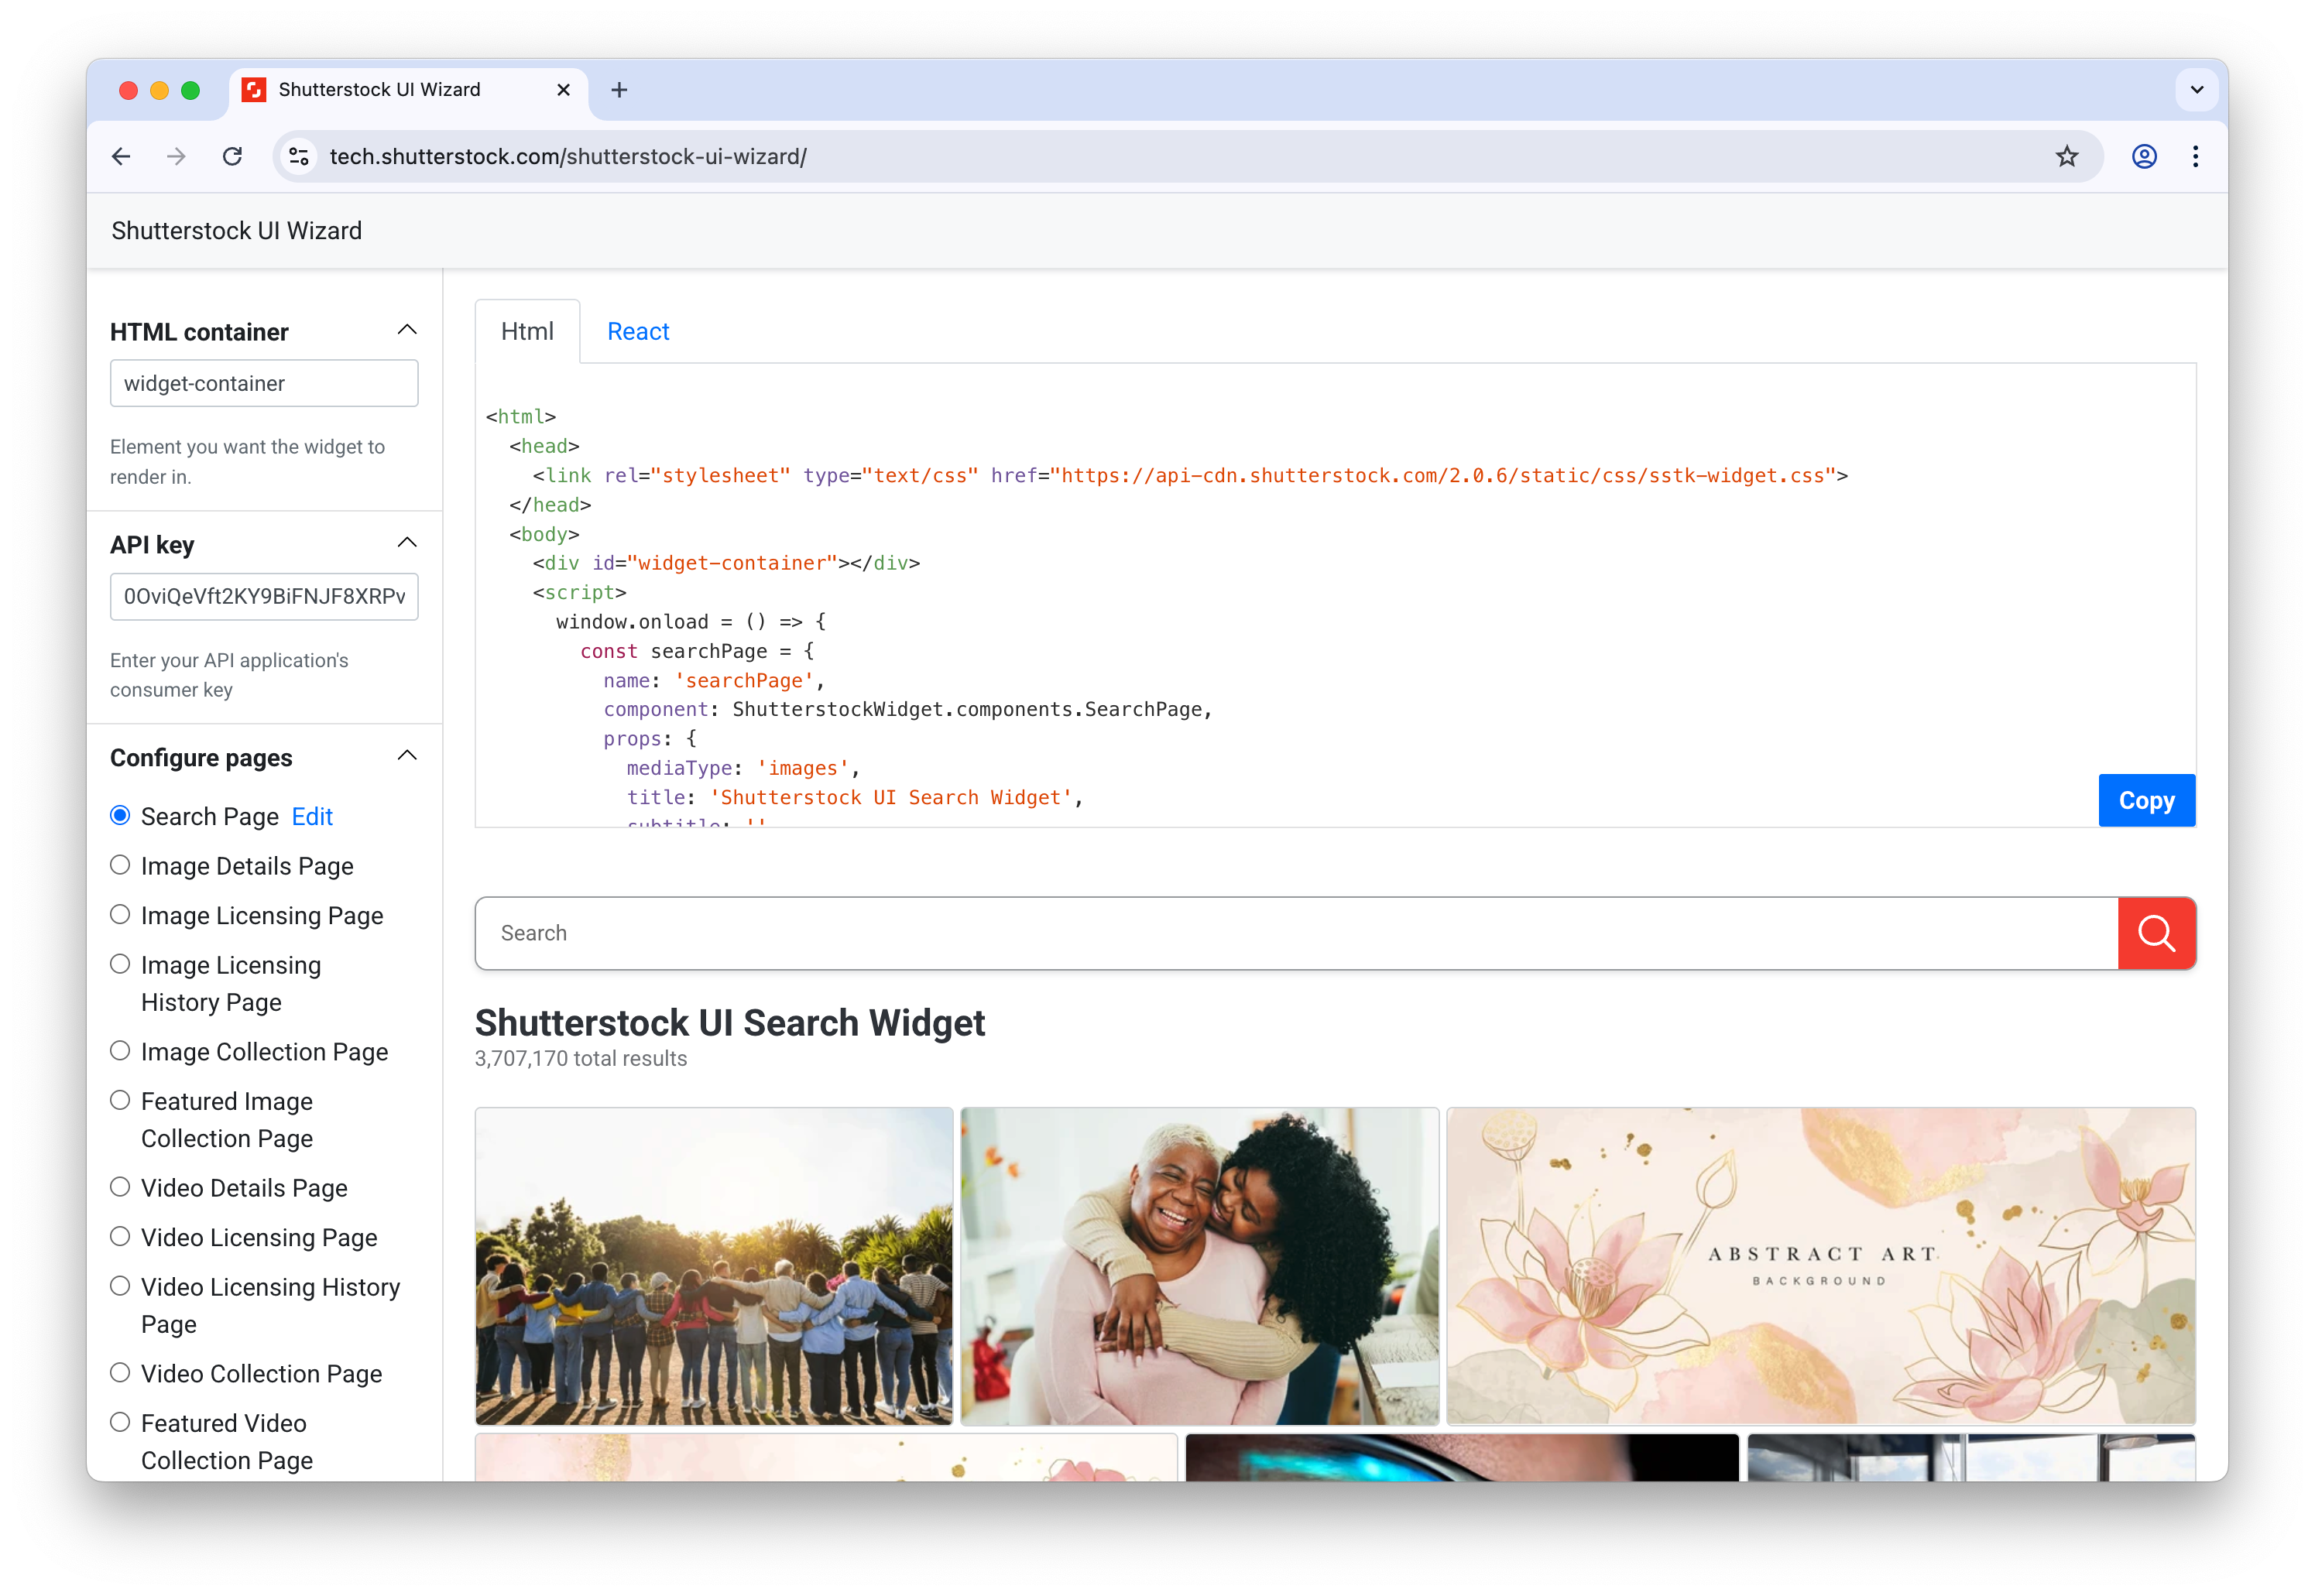
Task: Click the browser back arrow
Action: [121, 156]
